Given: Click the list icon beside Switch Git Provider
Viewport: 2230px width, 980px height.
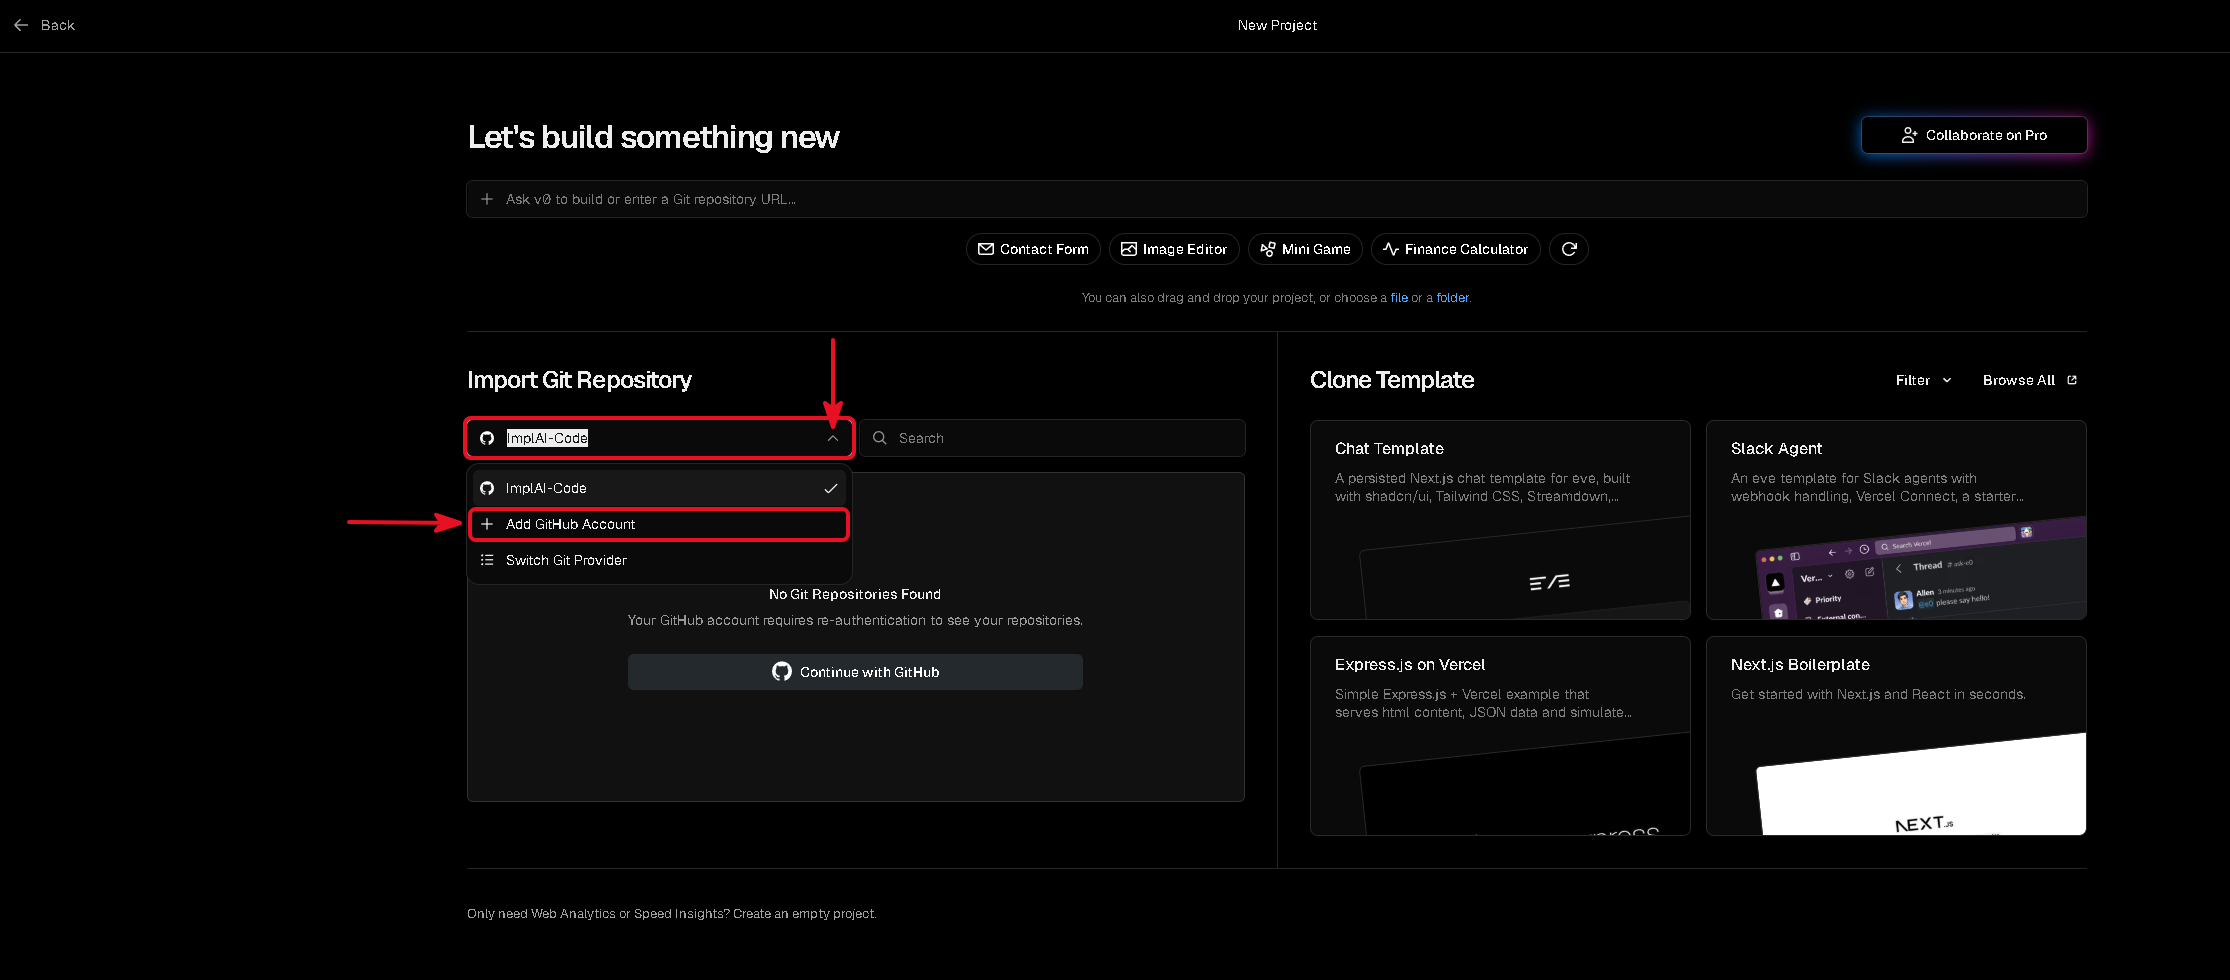Looking at the screenshot, I should pyautogui.click(x=487, y=560).
